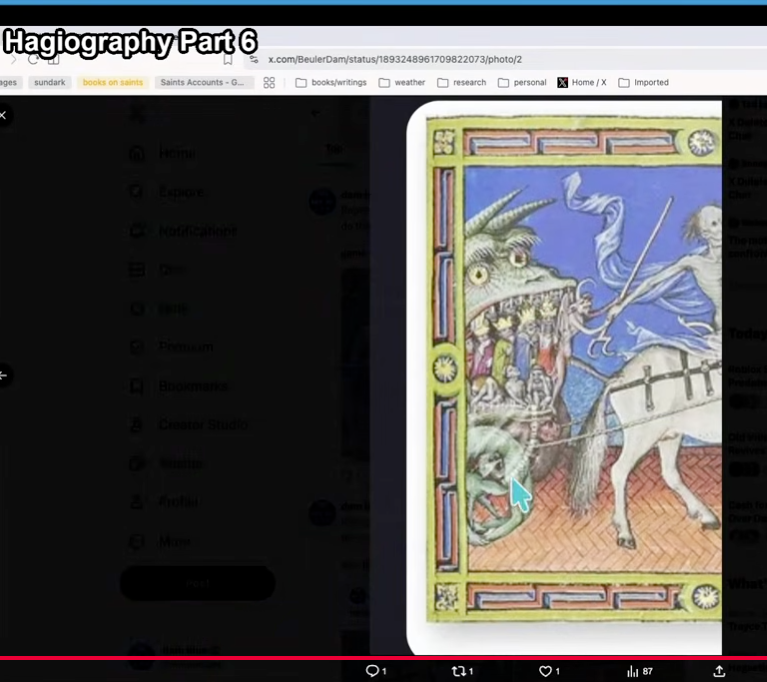Open the sundark bookmark group
This screenshot has height=682, width=767.
tap(50, 82)
